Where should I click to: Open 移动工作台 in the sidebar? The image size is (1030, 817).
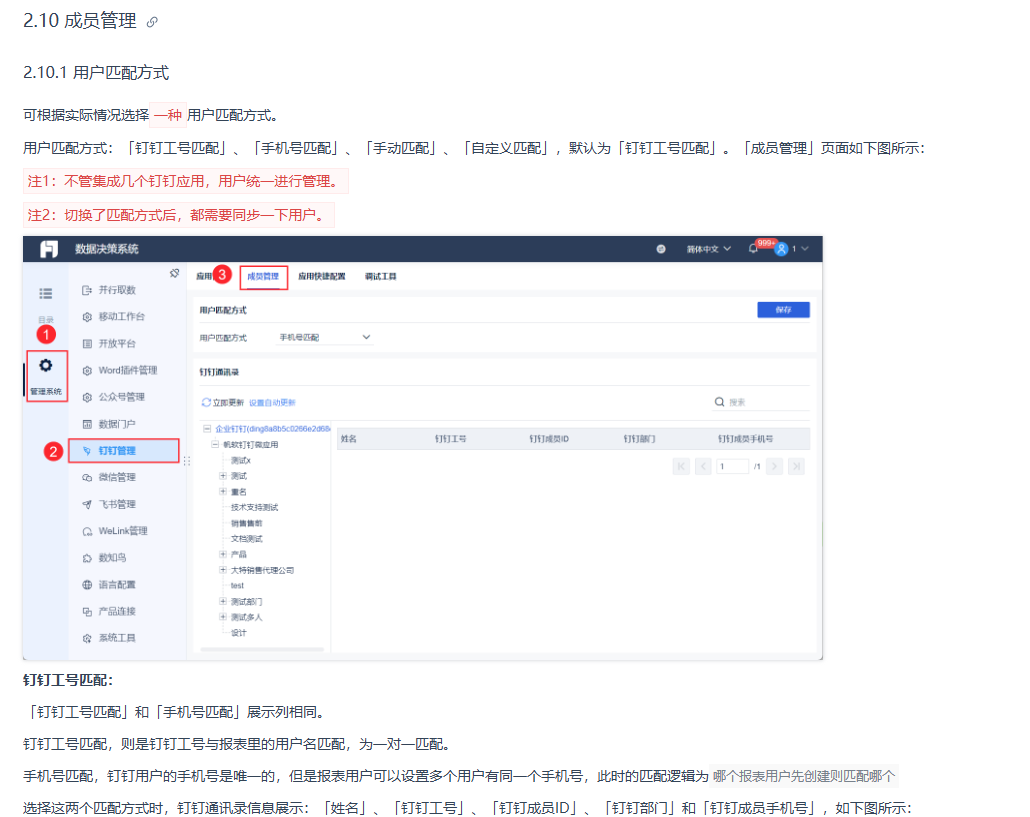pyautogui.click(x=121, y=317)
